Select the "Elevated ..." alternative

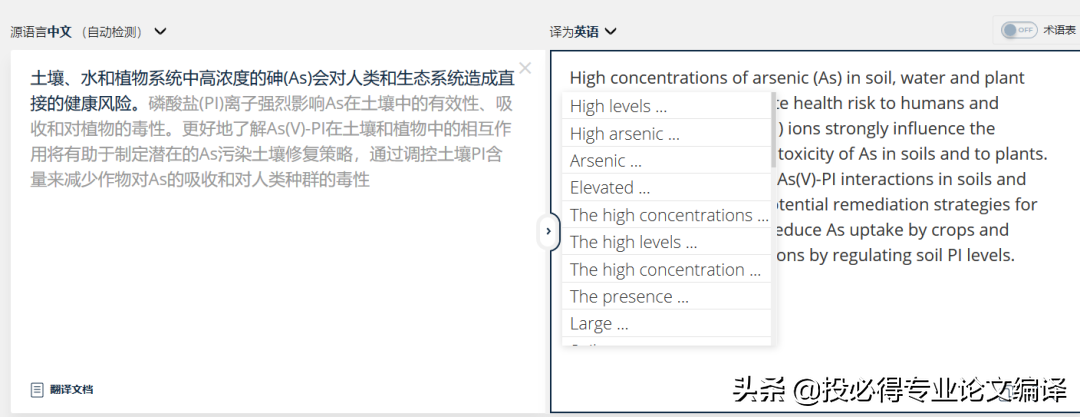point(610,187)
